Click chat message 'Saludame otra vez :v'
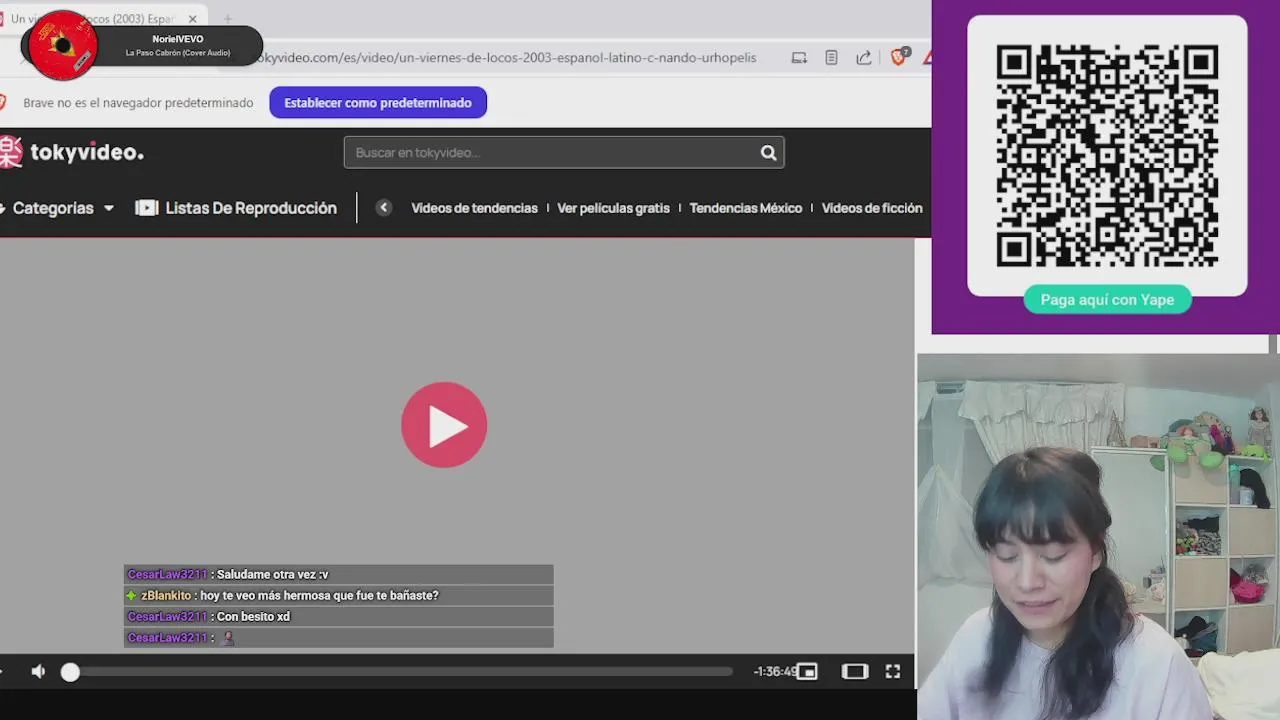 point(272,575)
